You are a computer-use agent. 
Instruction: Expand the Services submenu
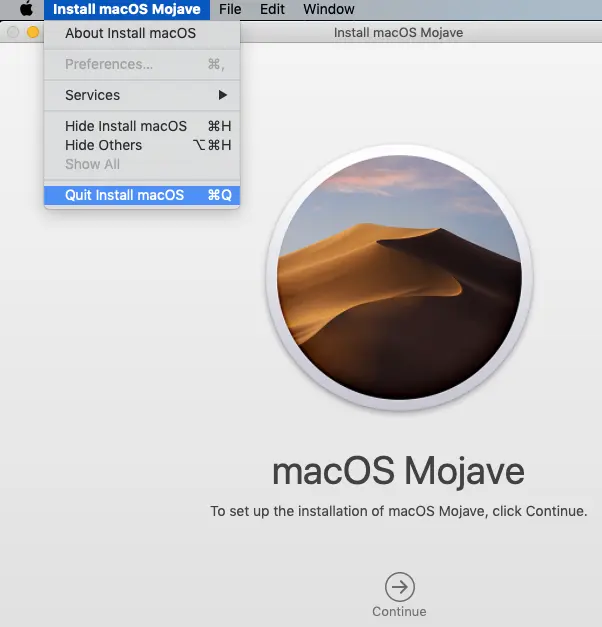[x=142, y=95]
